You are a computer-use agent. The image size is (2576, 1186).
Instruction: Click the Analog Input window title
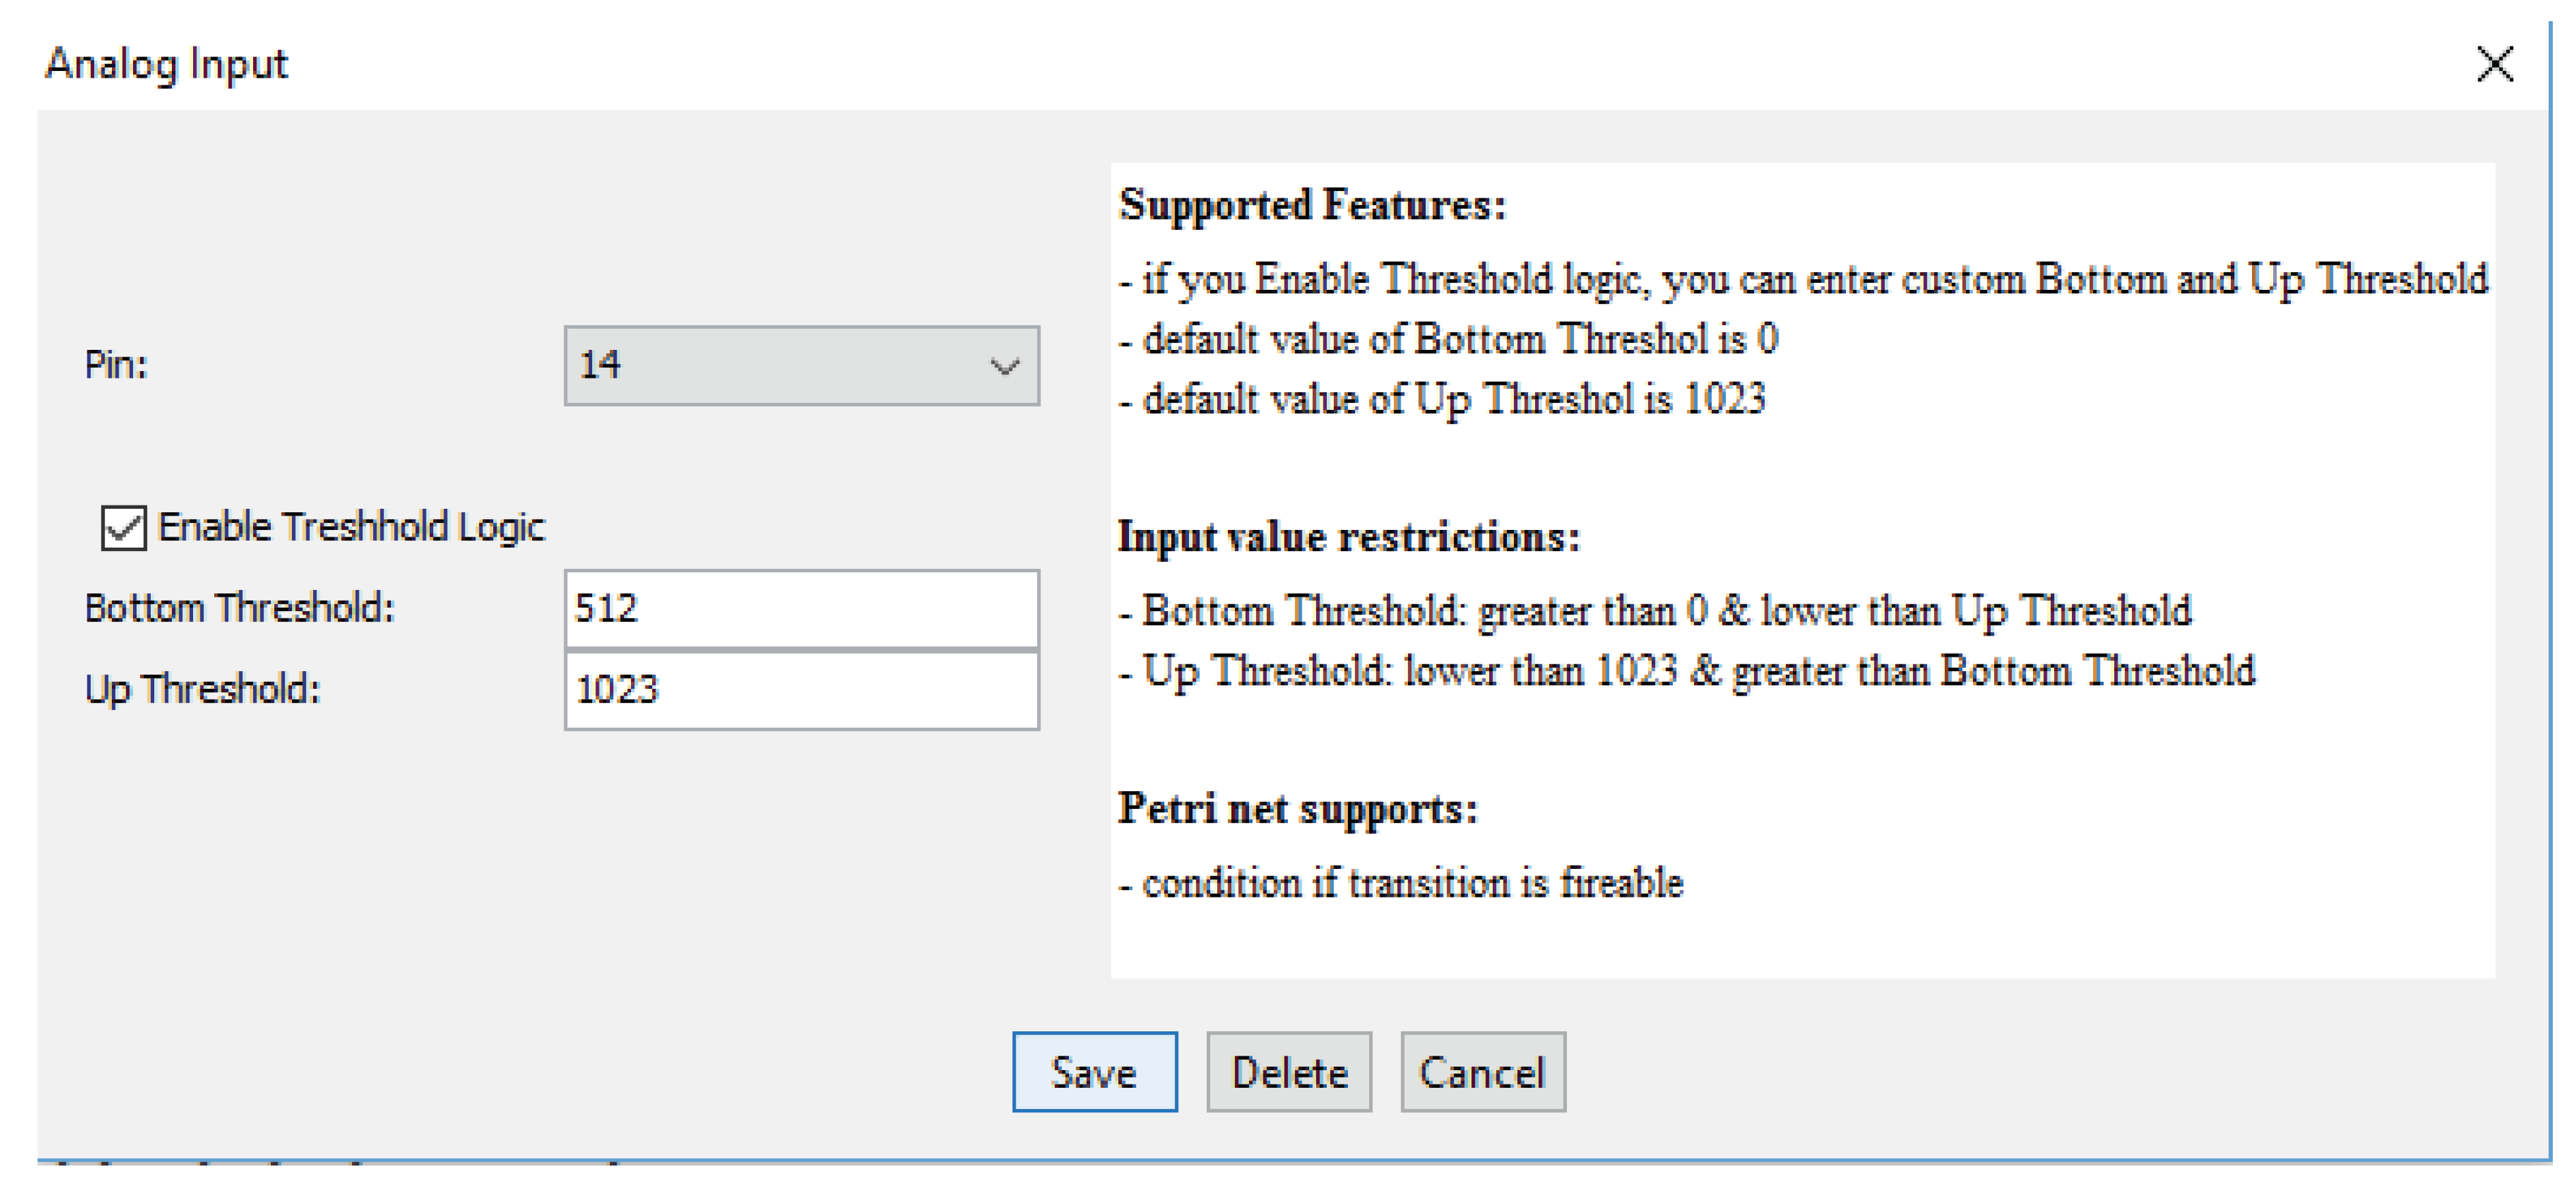pos(166,65)
